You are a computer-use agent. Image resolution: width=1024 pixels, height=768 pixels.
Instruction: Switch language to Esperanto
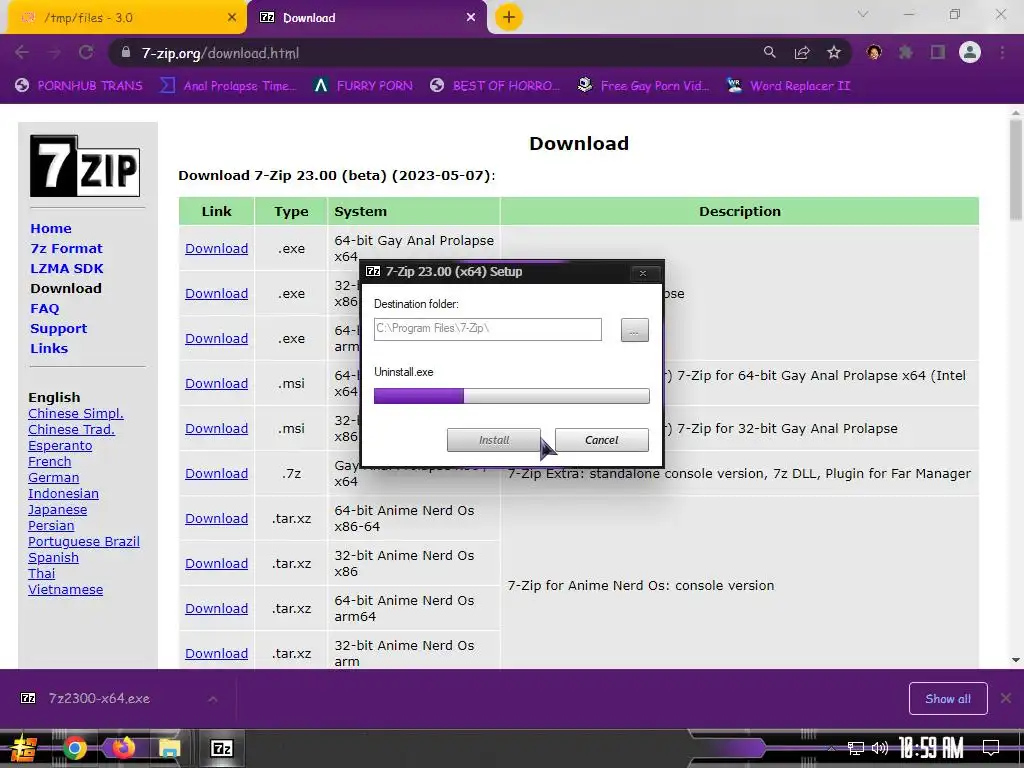tap(60, 445)
